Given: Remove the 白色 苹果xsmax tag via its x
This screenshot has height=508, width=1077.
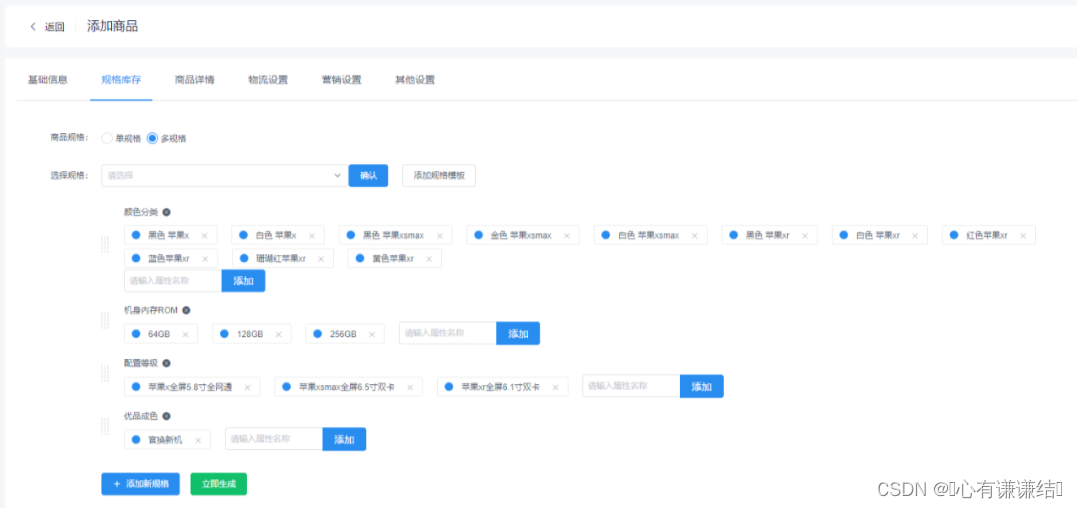Looking at the screenshot, I should (x=694, y=235).
